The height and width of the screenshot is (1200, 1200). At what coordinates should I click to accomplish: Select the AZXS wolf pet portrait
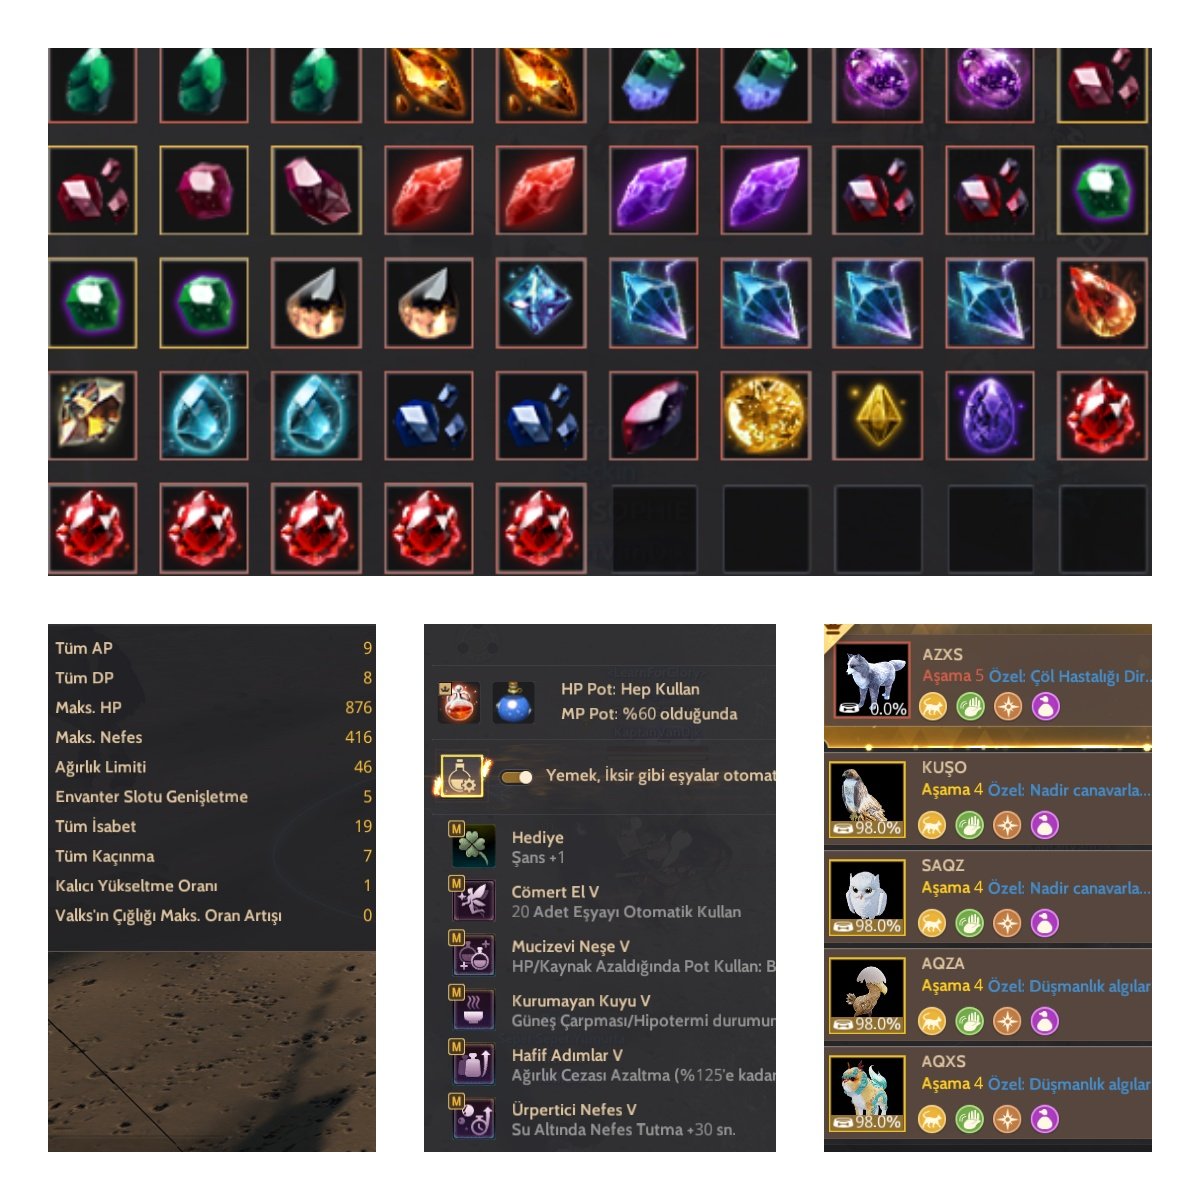tap(871, 680)
